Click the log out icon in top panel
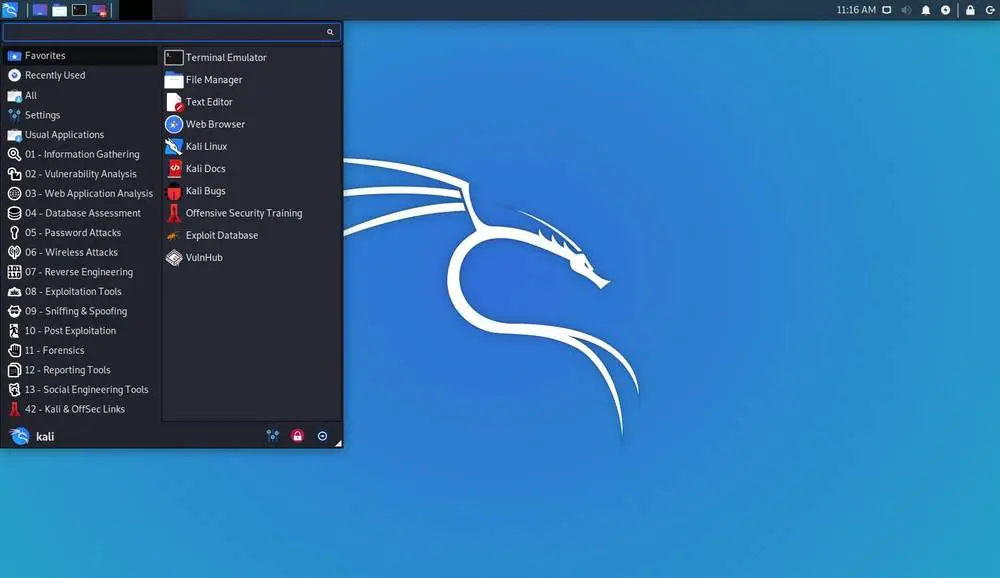This screenshot has width=1000, height=578. 990,10
